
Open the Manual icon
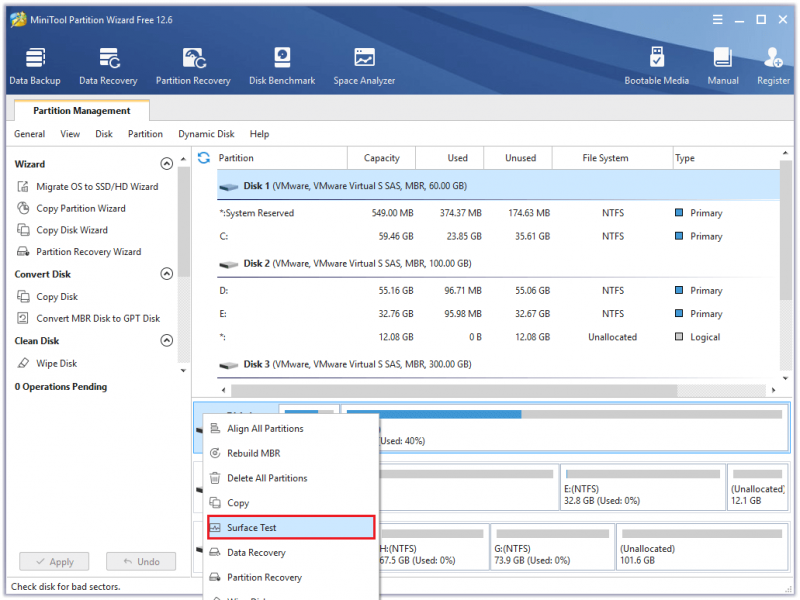[x=723, y=66]
